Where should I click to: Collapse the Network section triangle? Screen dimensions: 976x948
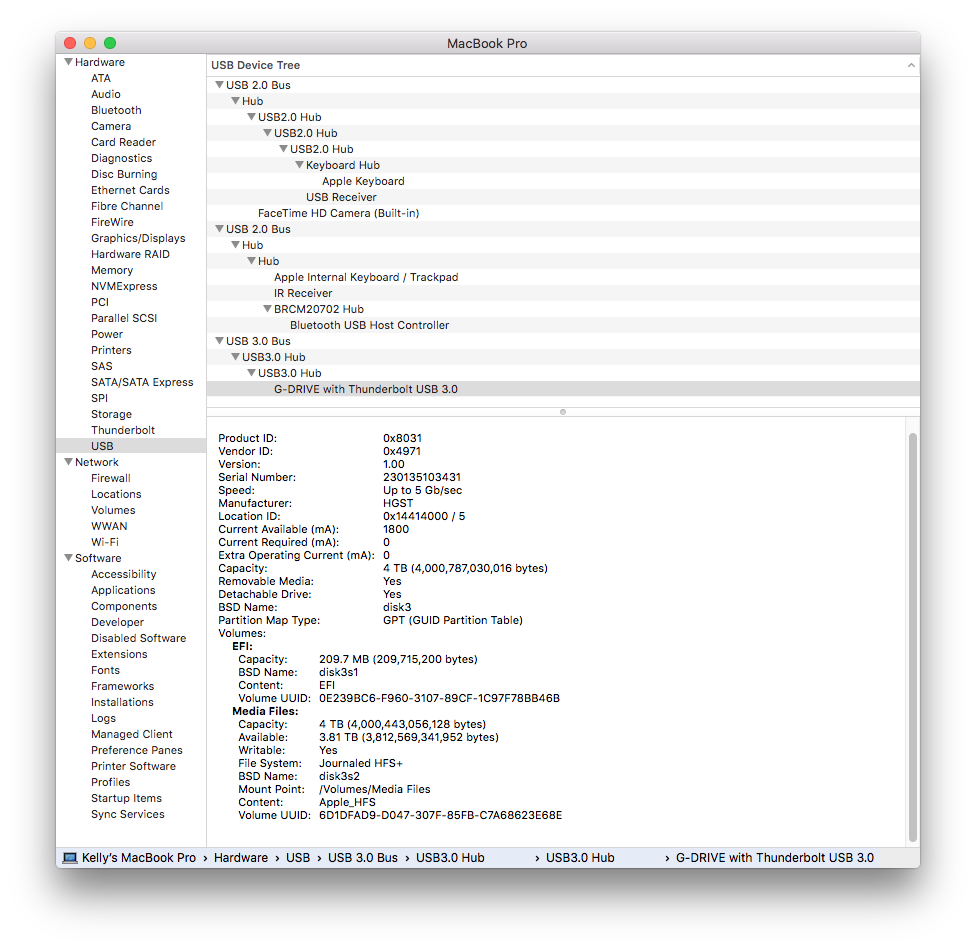68,462
